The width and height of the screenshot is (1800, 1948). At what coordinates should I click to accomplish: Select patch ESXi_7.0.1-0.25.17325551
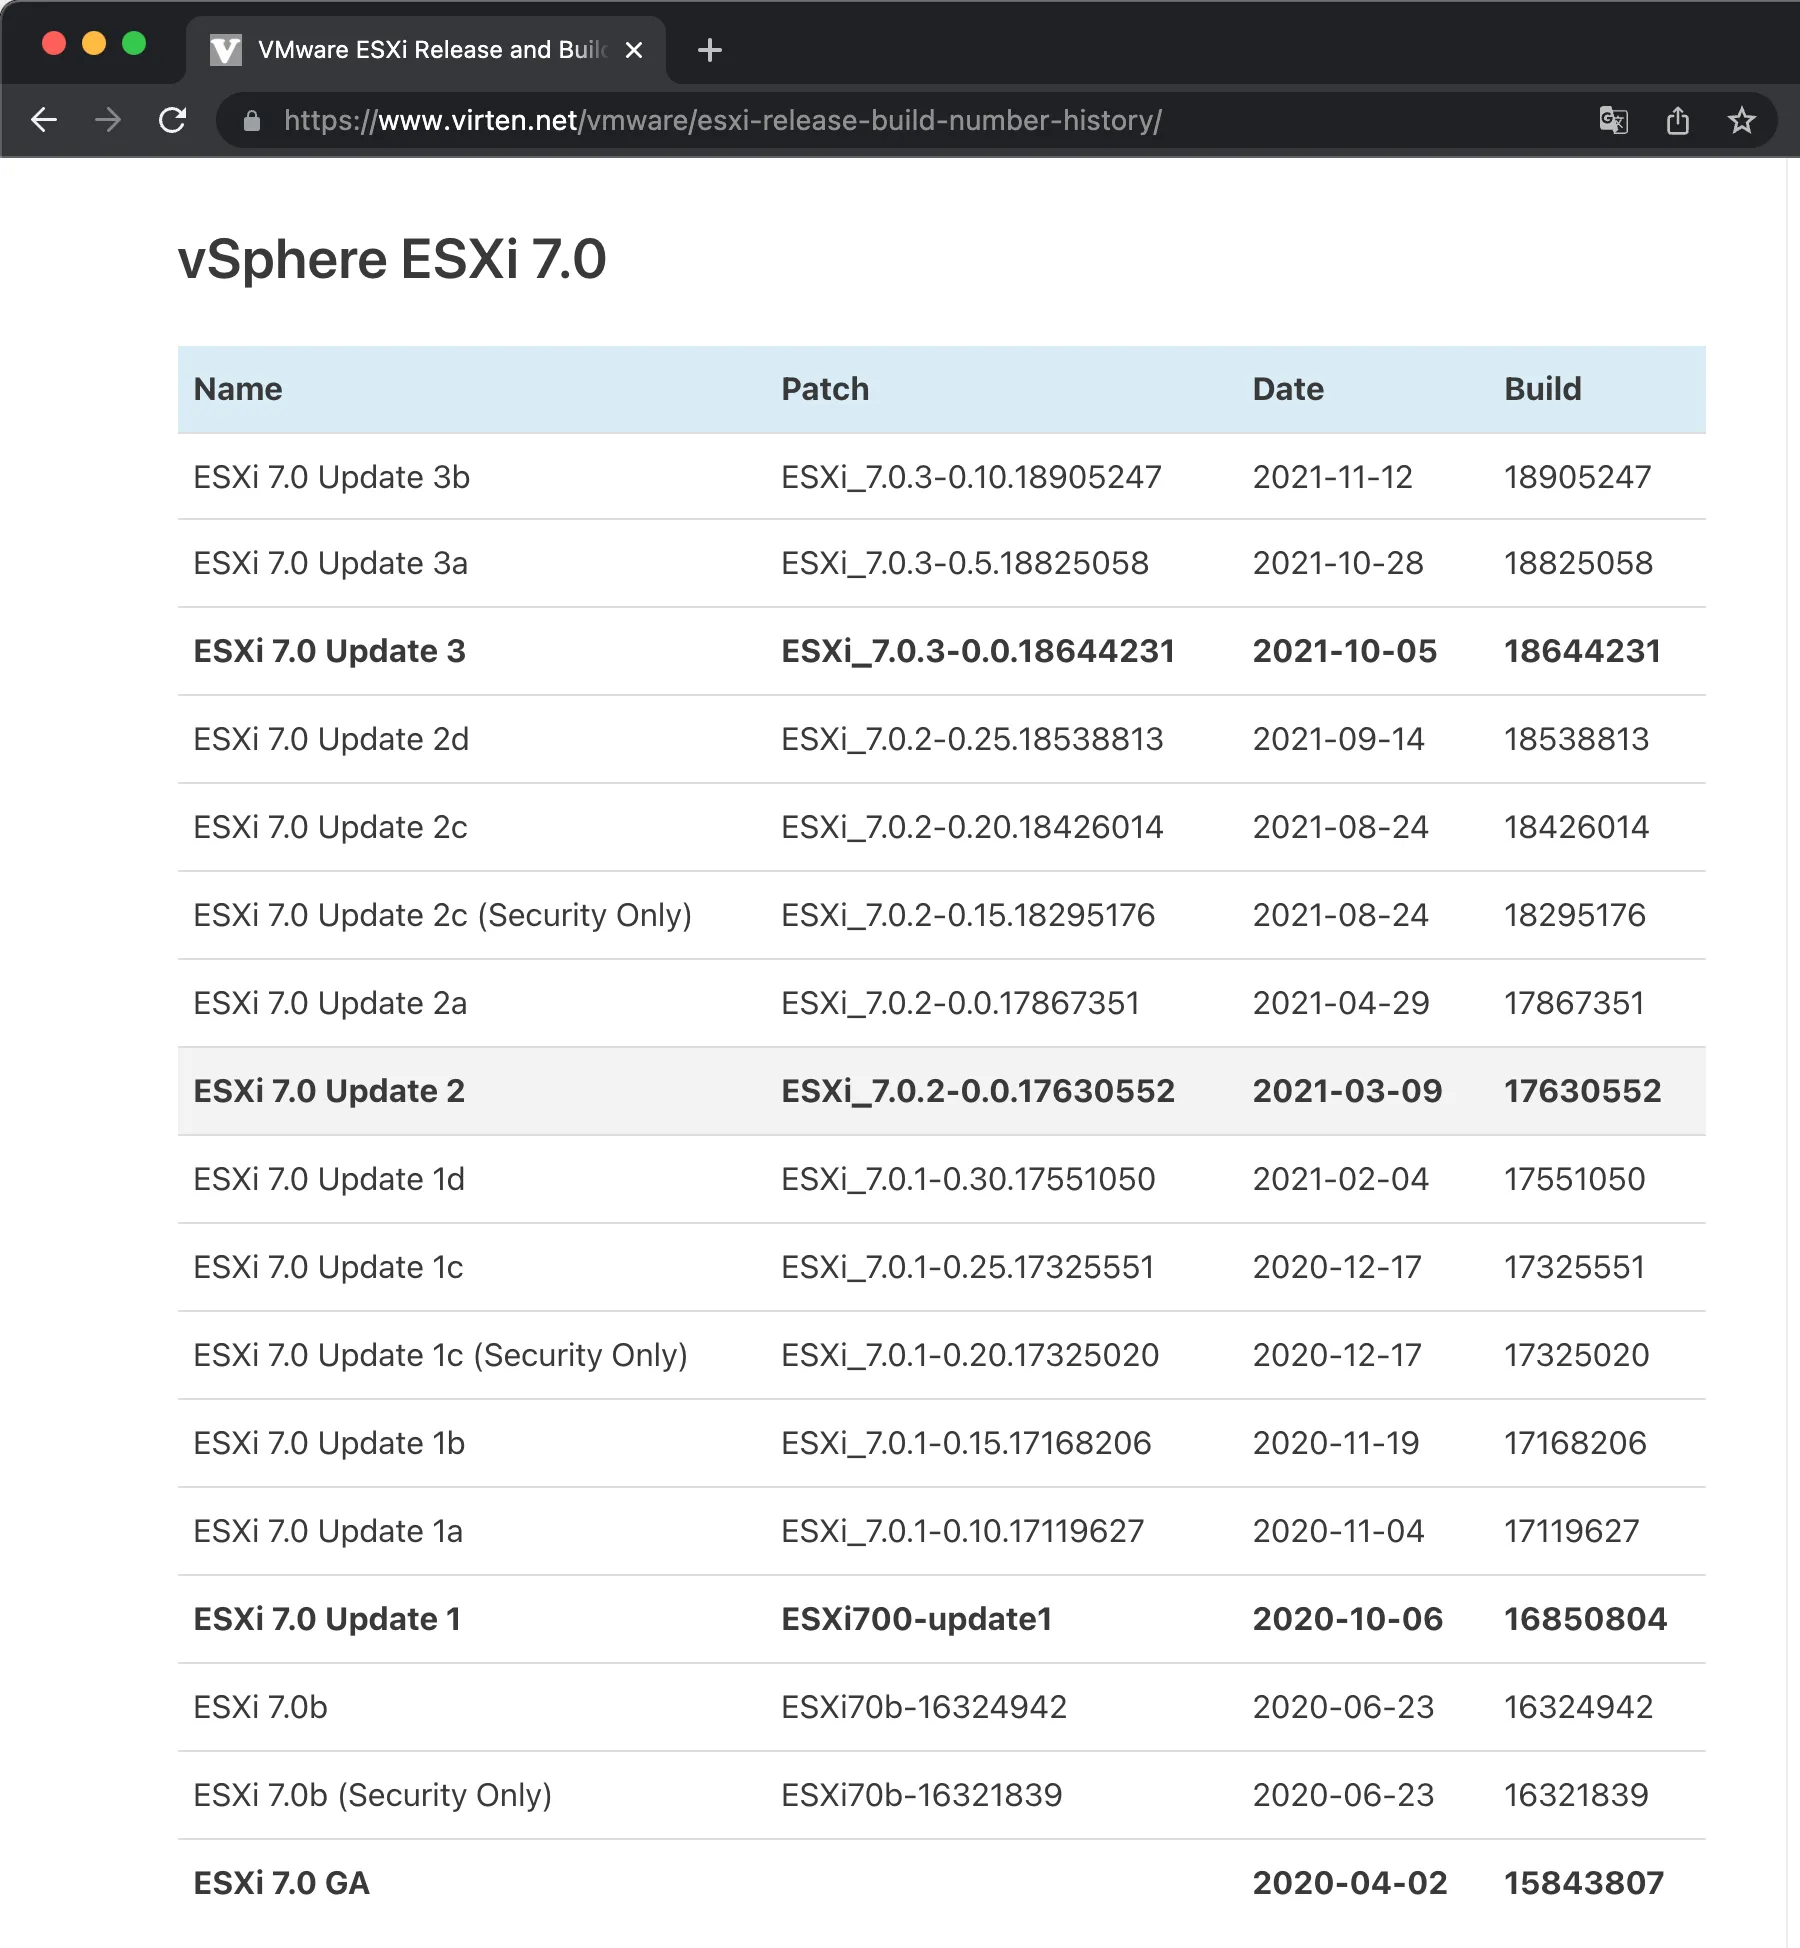click(x=968, y=1267)
